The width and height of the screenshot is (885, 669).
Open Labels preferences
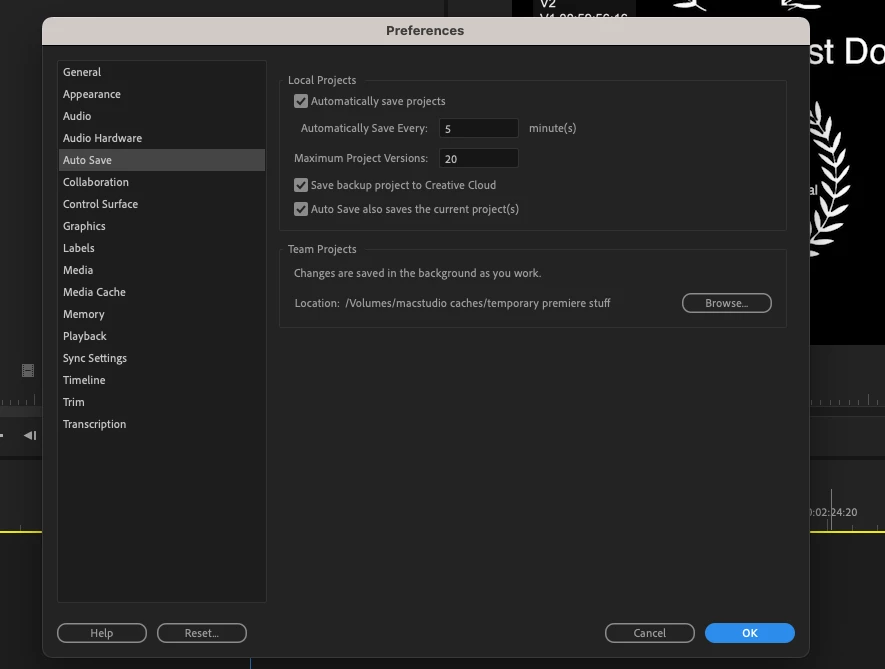click(162, 248)
